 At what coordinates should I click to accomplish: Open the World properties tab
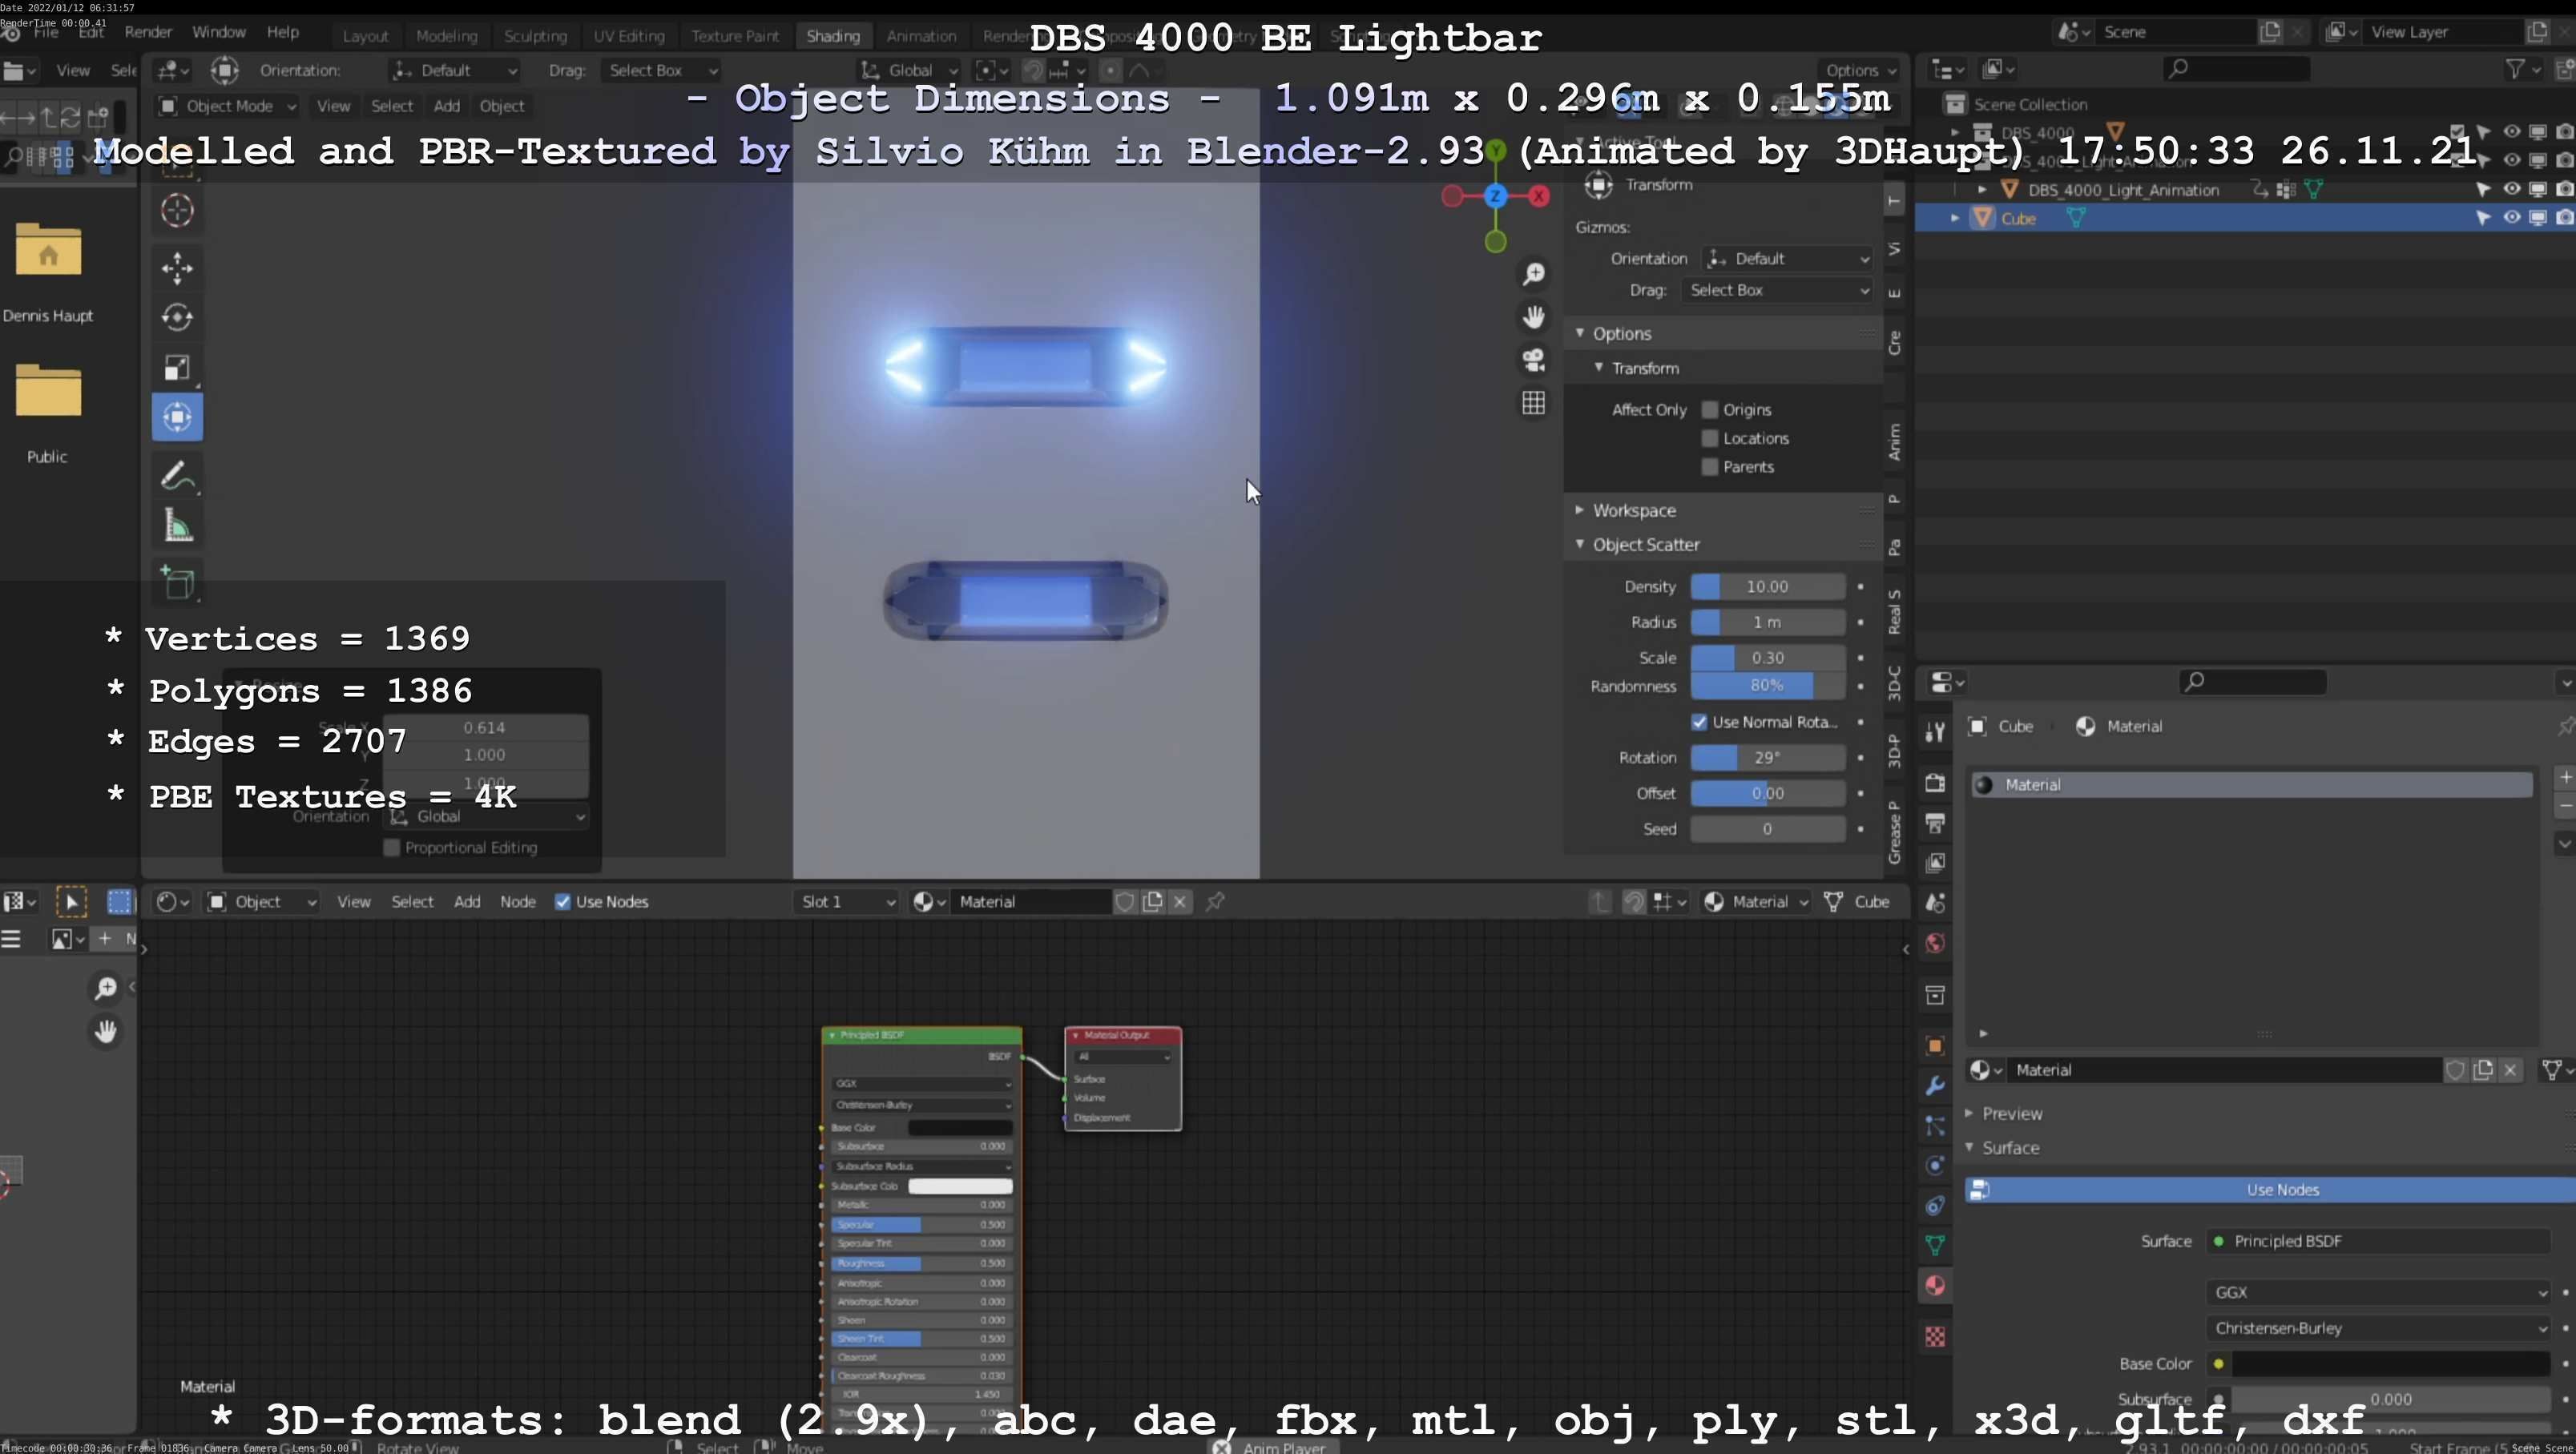pos(1935,943)
